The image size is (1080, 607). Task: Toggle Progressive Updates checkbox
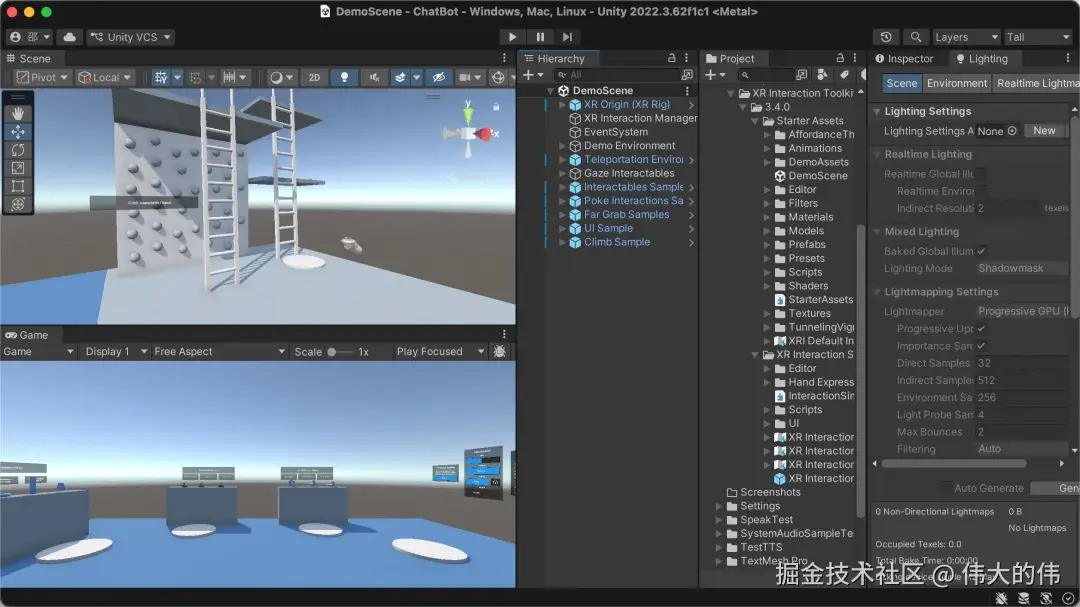(981, 329)
